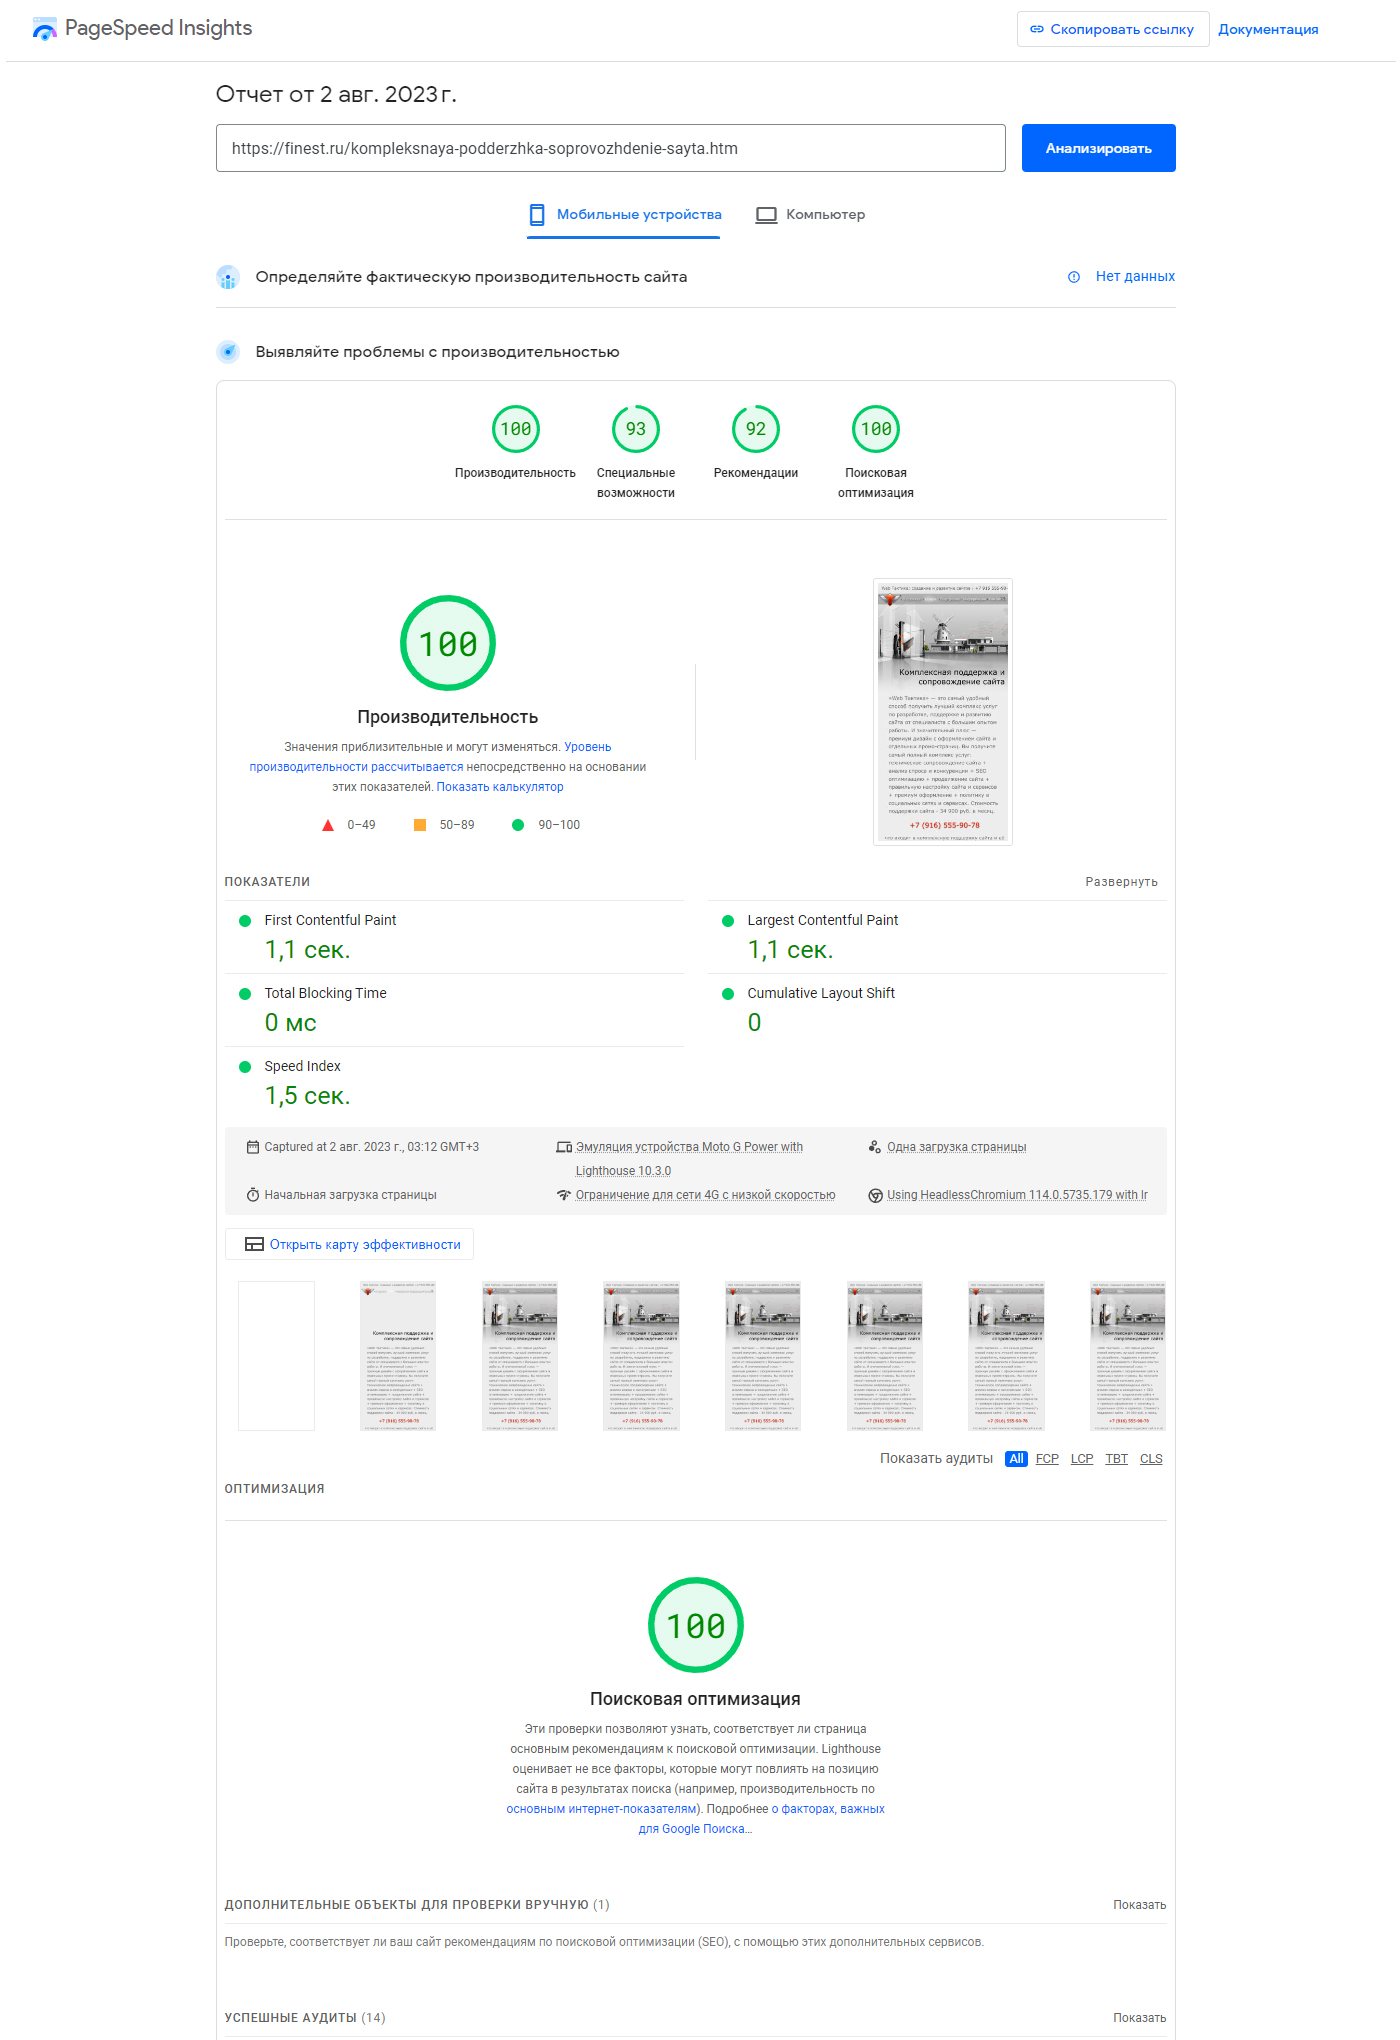Click the 100 Поисковая оптимизация gauge at top
This screenshot has width=1400, height=2040.
point(876,429)
